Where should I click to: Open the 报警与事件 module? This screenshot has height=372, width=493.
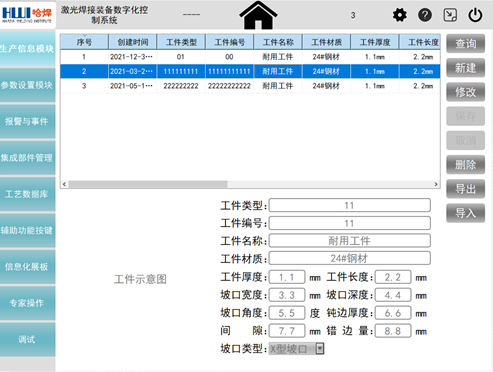pos(27,121)
